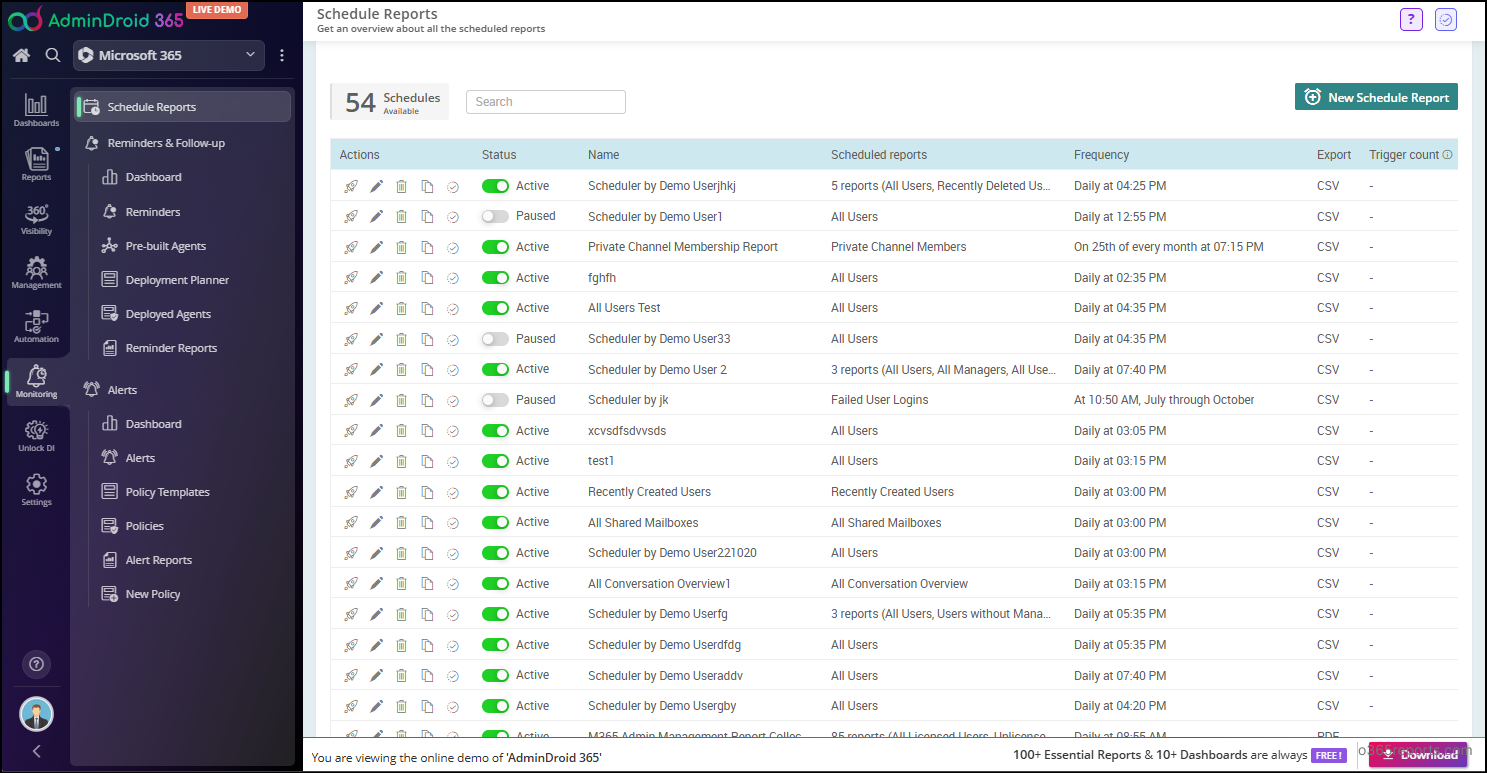Toggle status for All Conversation Overview1

pyautogui.click(x=495, y=584)
